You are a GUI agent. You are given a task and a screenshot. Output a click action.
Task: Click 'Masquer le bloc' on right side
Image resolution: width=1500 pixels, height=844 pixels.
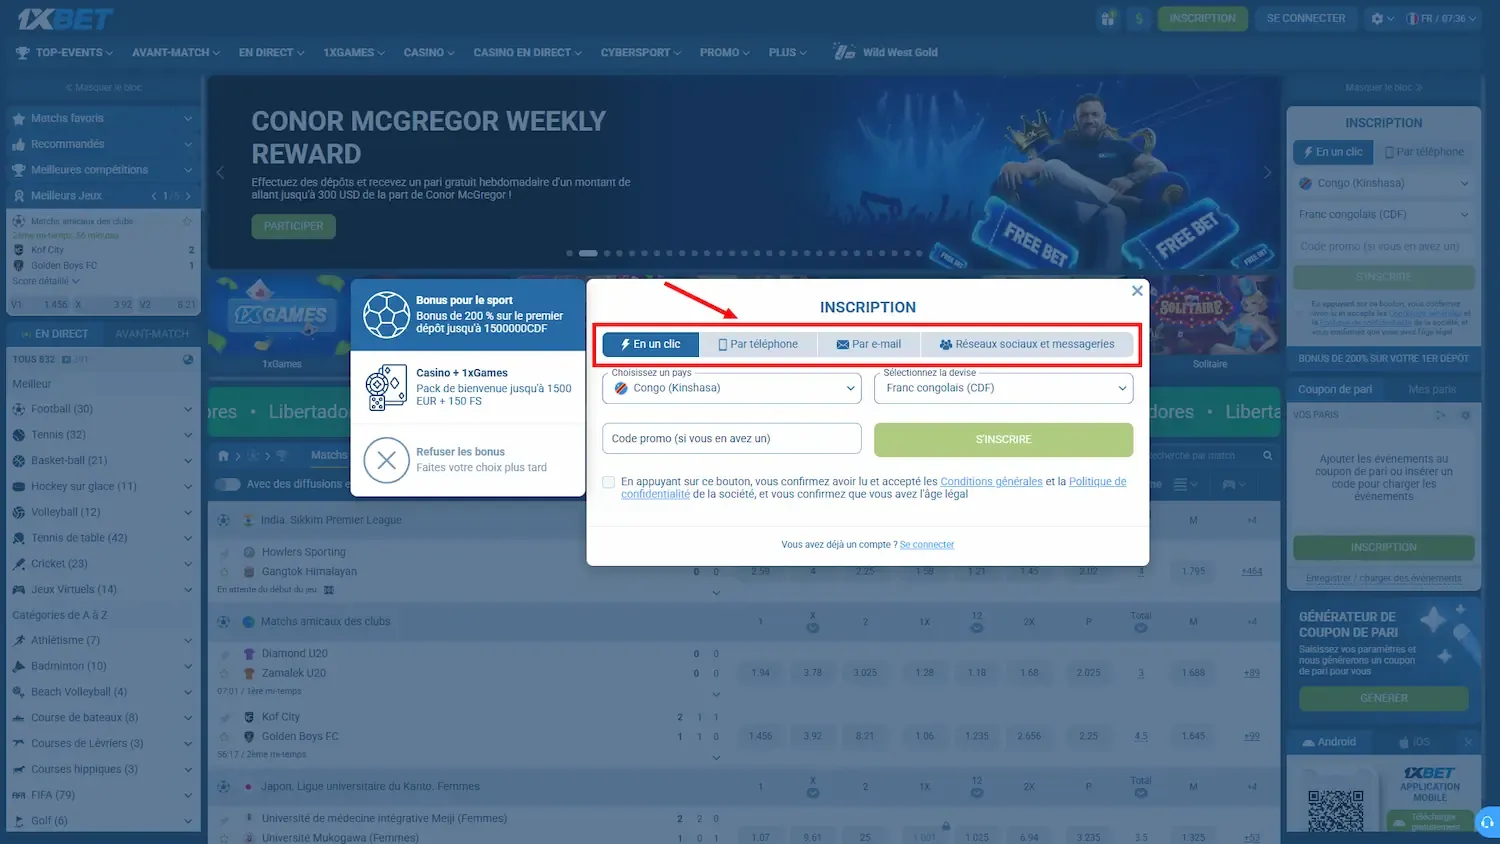[x=1383, y=88]
